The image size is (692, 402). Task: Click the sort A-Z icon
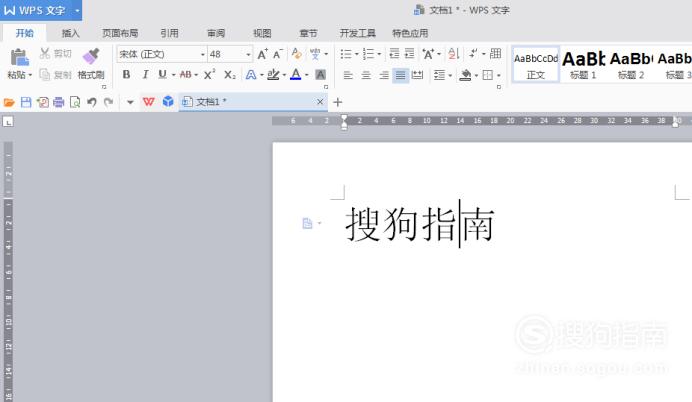pos(454,54)
